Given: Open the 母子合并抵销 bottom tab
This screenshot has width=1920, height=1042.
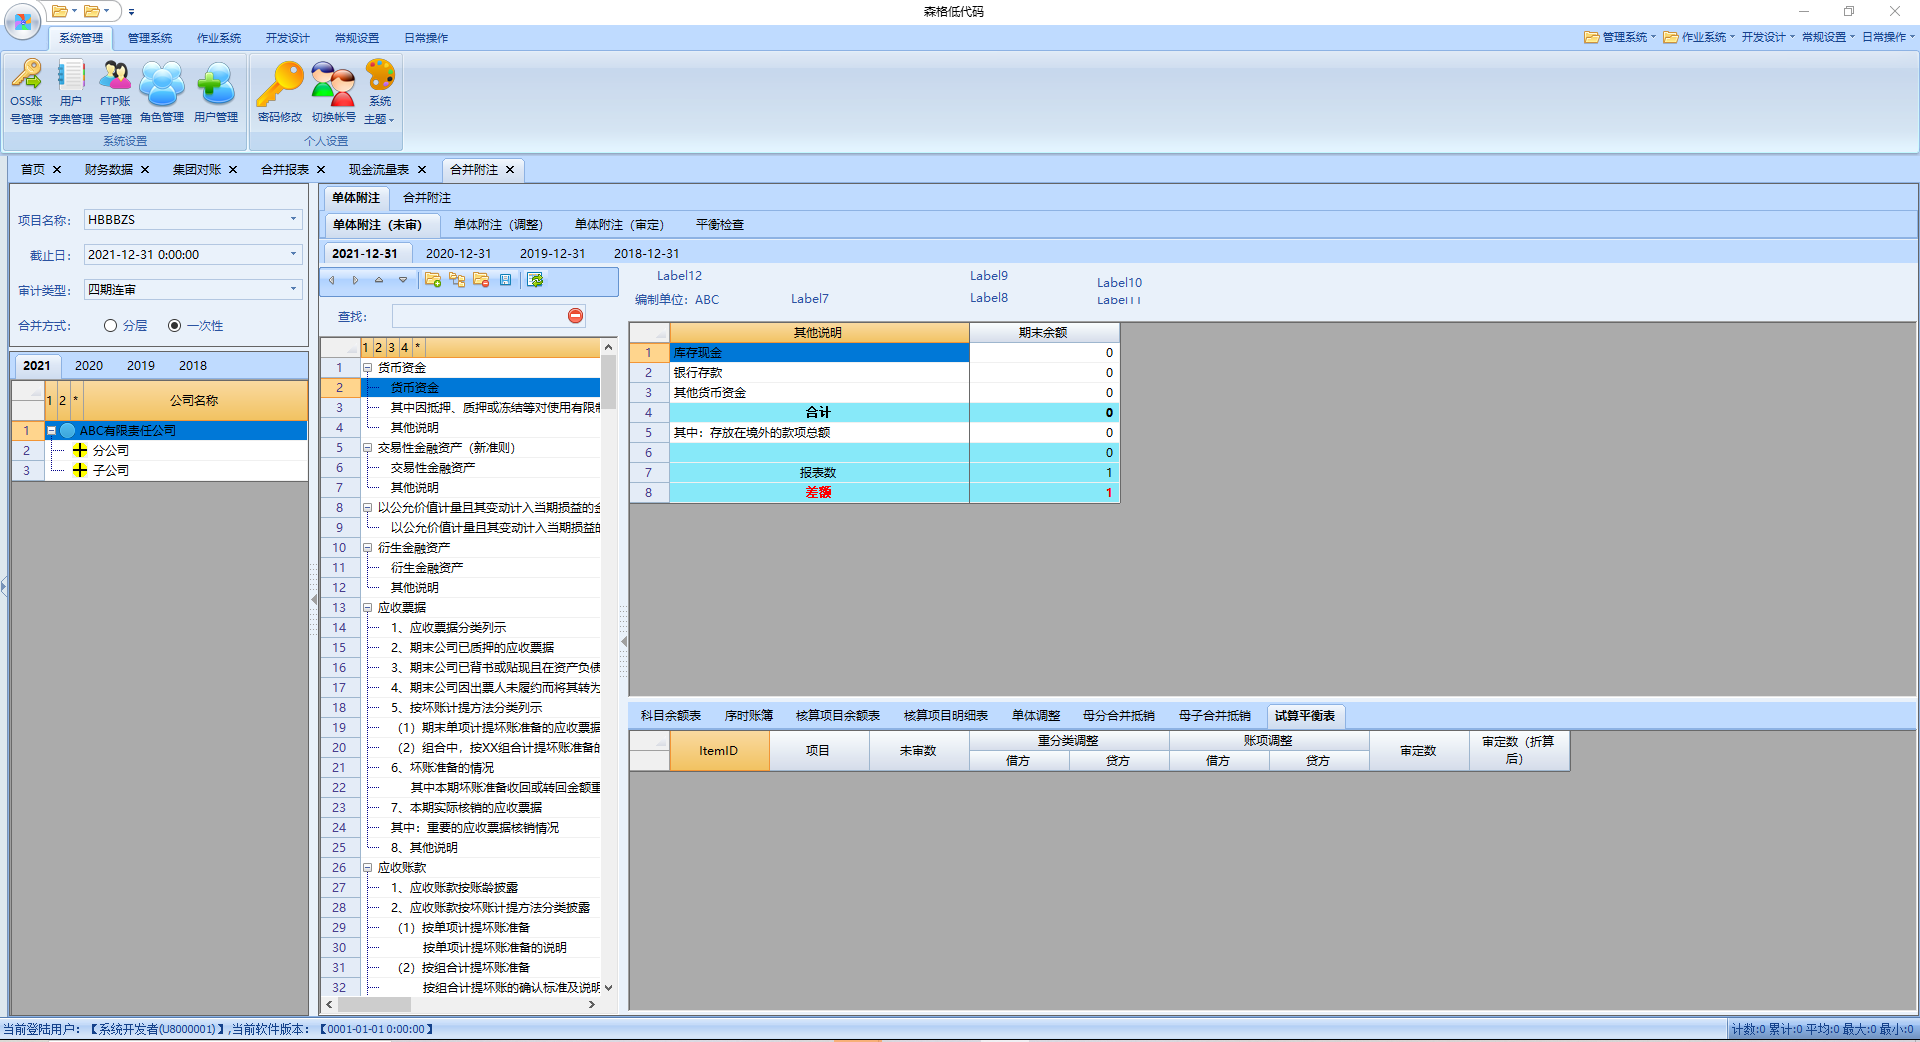Looking at the screenshot, I should 1215,716.
